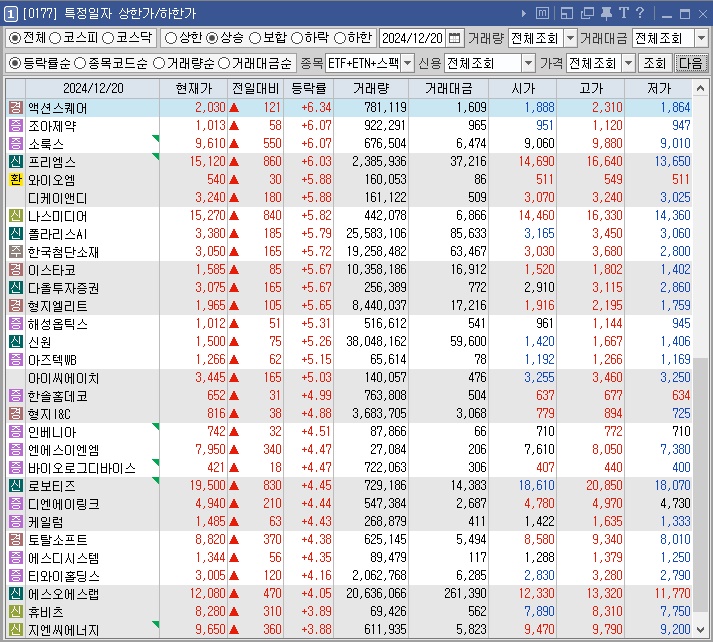Image resolution: width=713 pixels, height=642 pixels.
Task: Click the small play arrow in title bar
Action: (523, 14)
